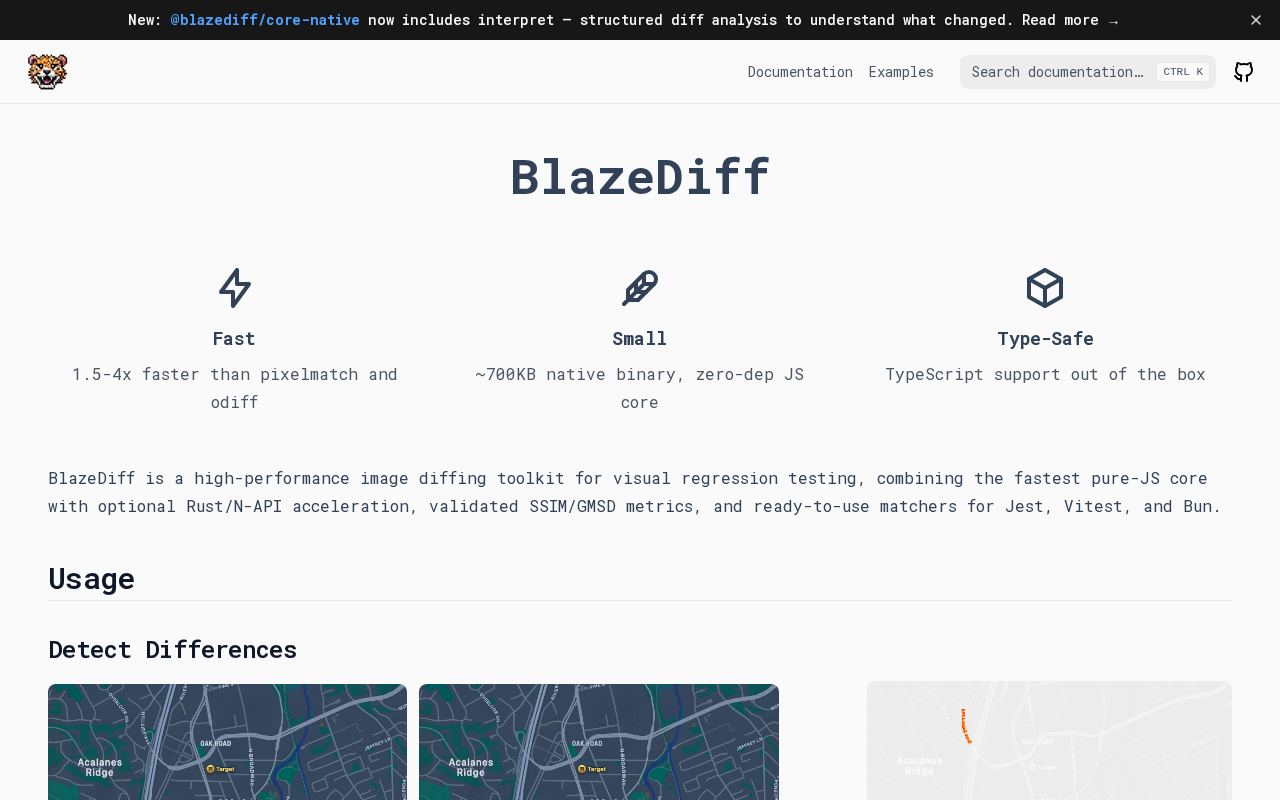Screen dimensions: 1280x800
Task: Click the Fast feature heading
Action: (x=234, y=339)
